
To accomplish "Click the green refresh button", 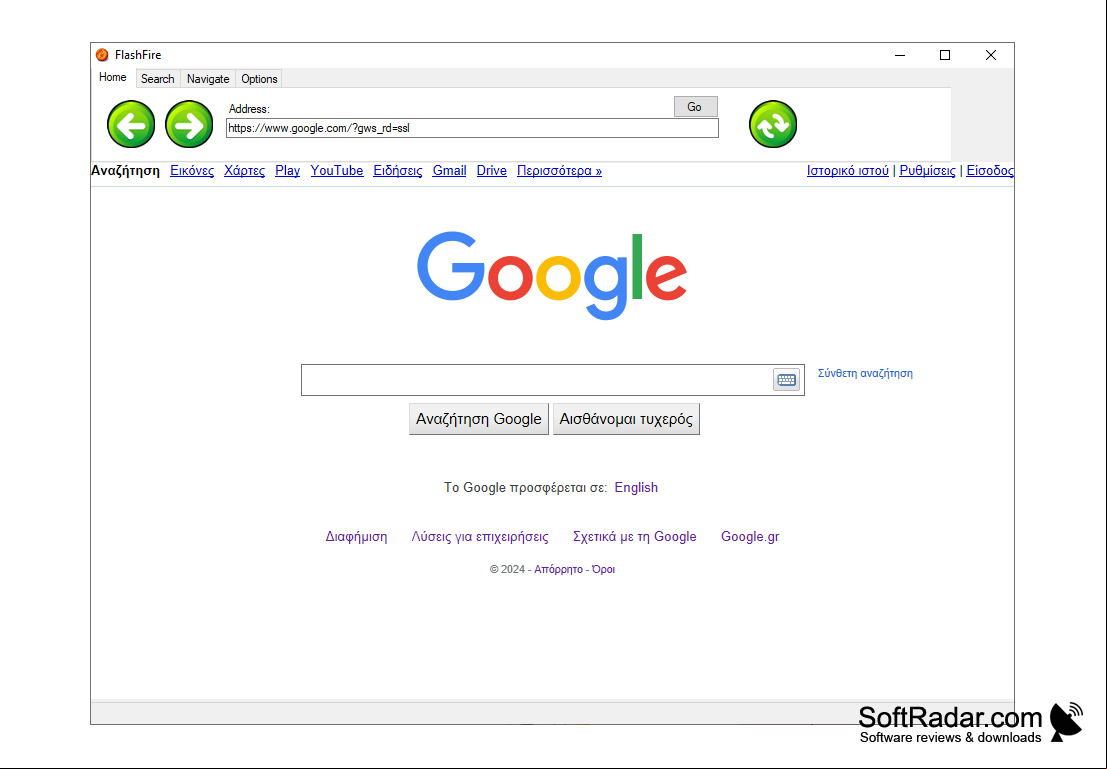I will coord(773,124).
